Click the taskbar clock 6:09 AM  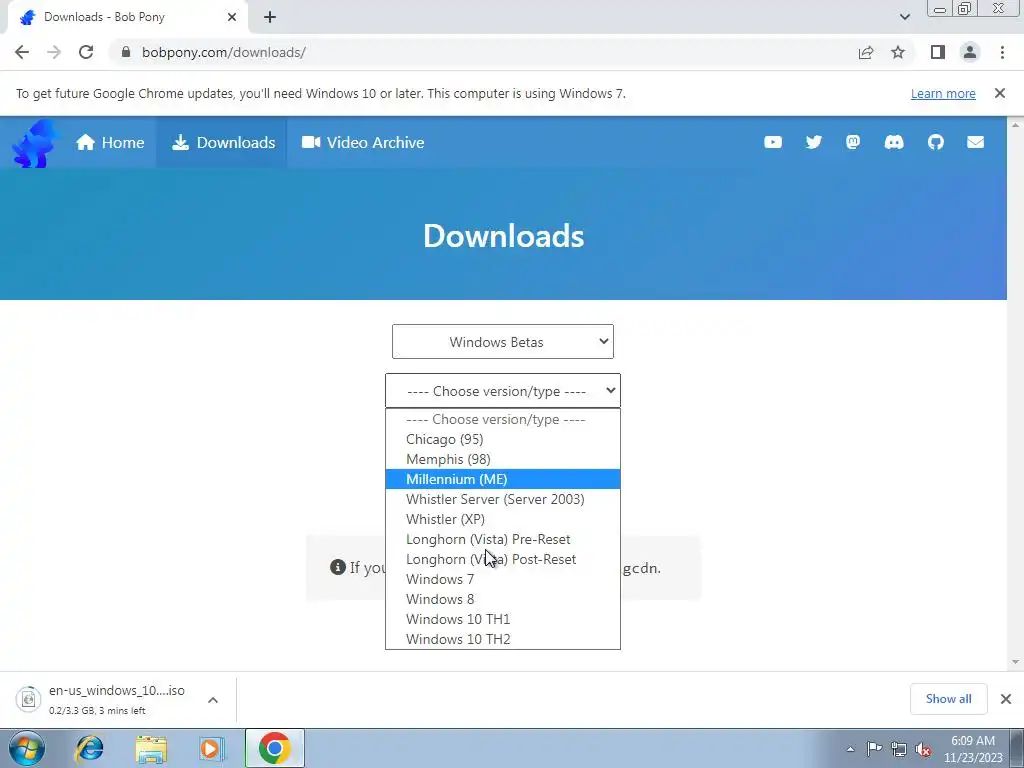point(973,749)
